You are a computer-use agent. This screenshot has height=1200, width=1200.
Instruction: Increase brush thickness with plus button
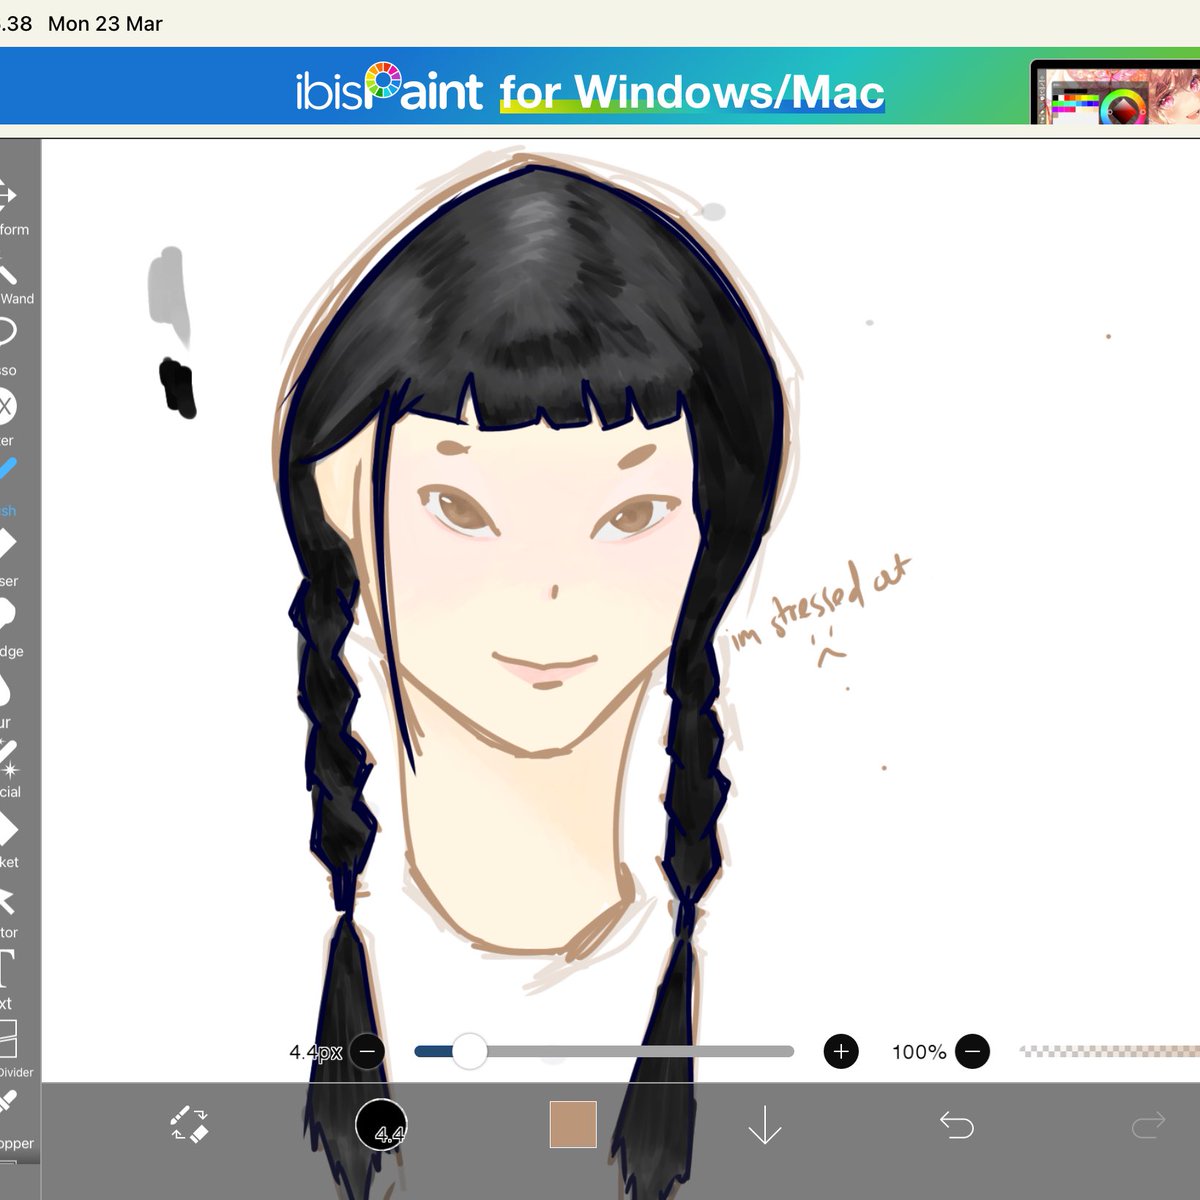point(841,1051)
